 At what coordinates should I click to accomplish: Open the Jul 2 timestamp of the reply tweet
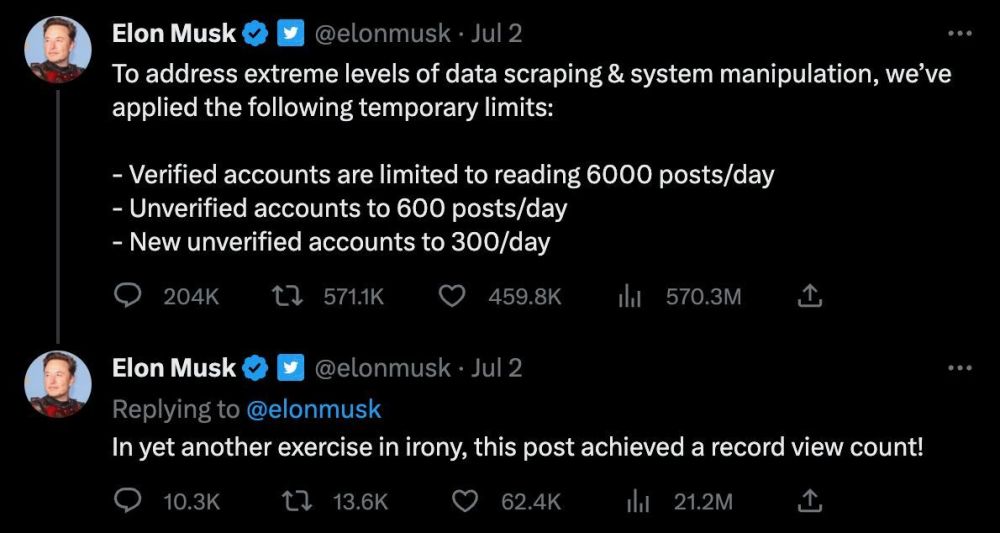496,368
